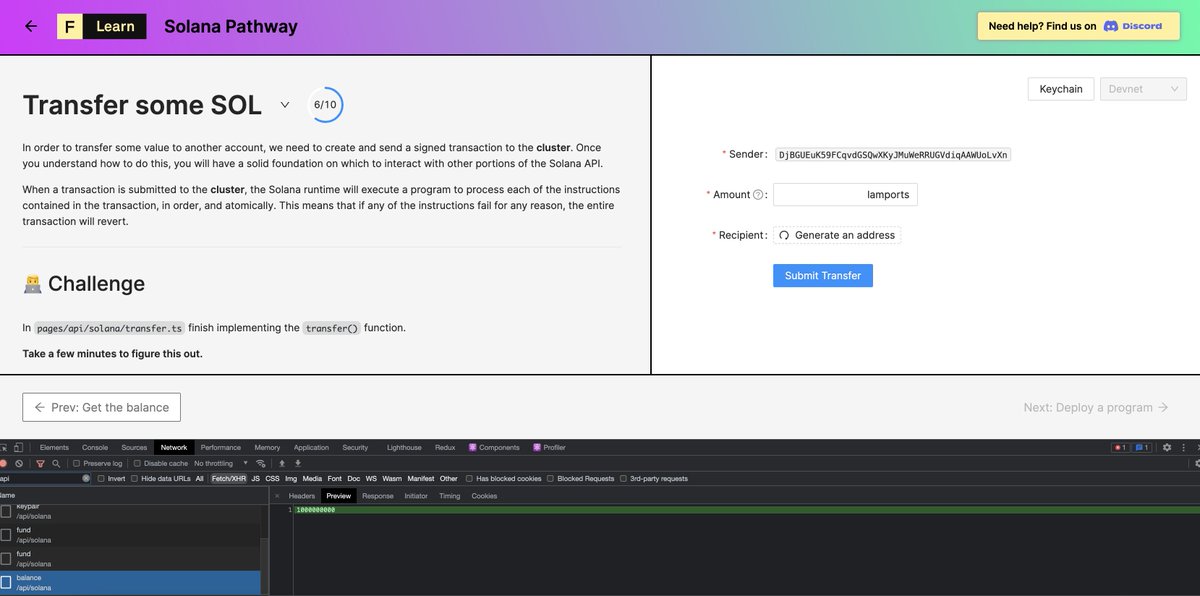Open DevTools settings gear icon
Image resolution: width=1200 pixels, height=596 pixels.
point(1167,448)
